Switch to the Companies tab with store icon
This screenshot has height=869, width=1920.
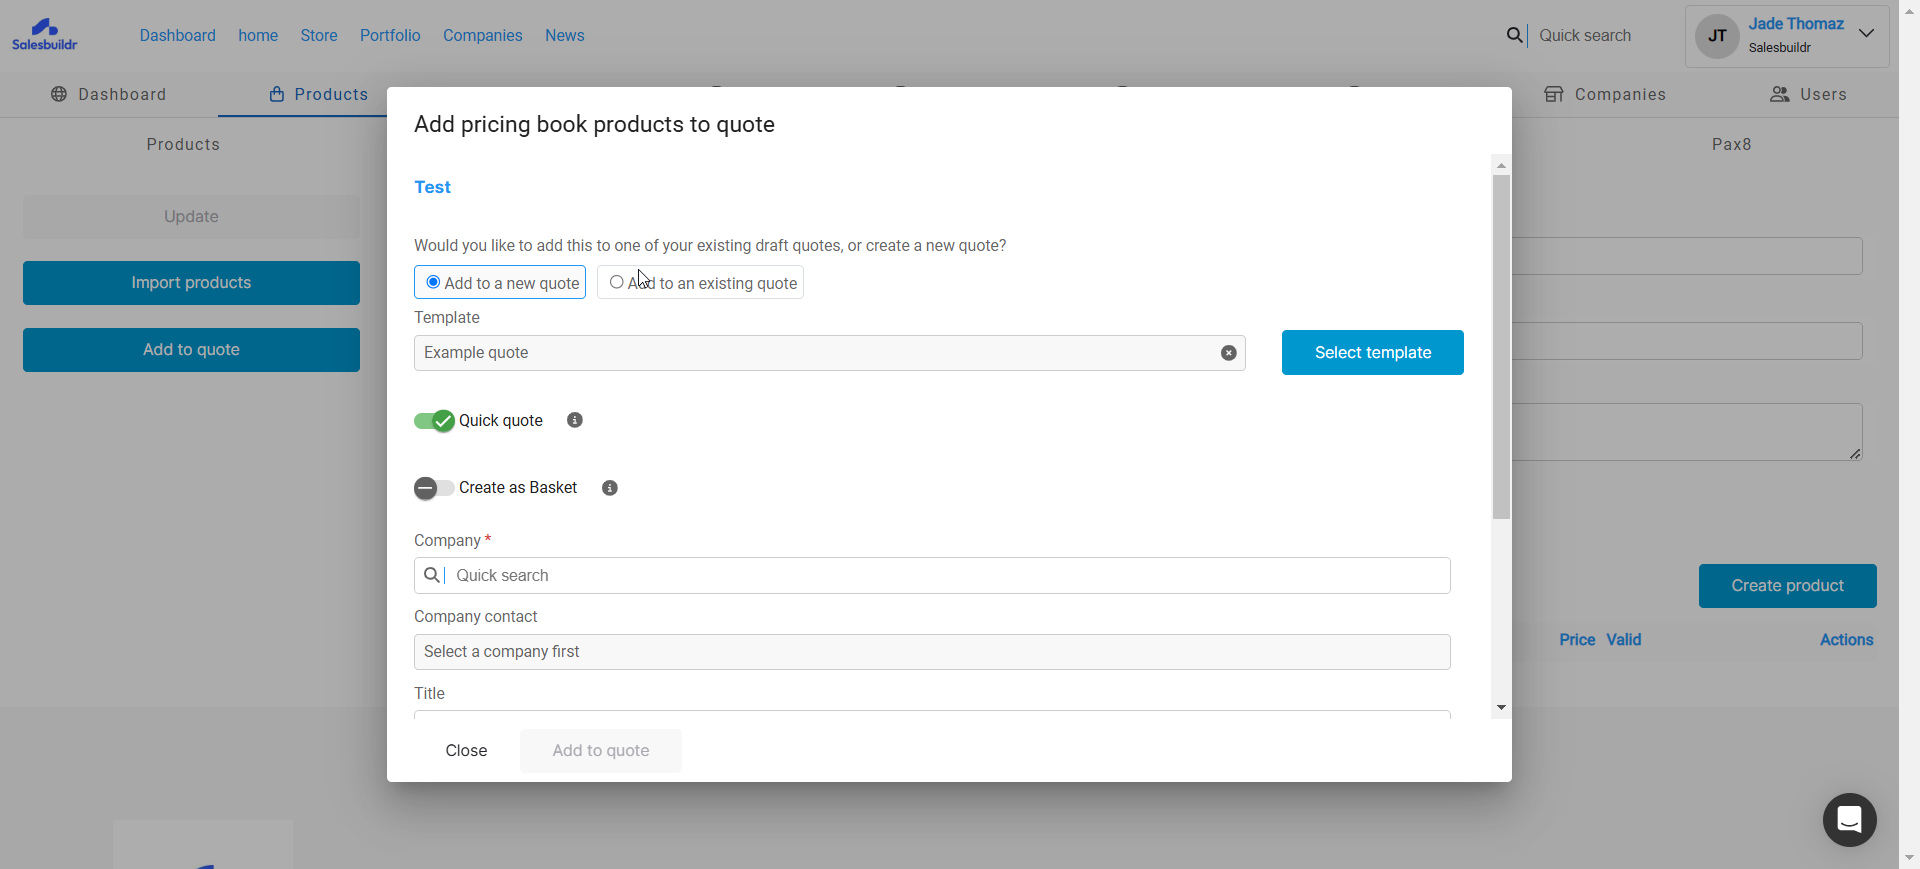coord(1605,94)
